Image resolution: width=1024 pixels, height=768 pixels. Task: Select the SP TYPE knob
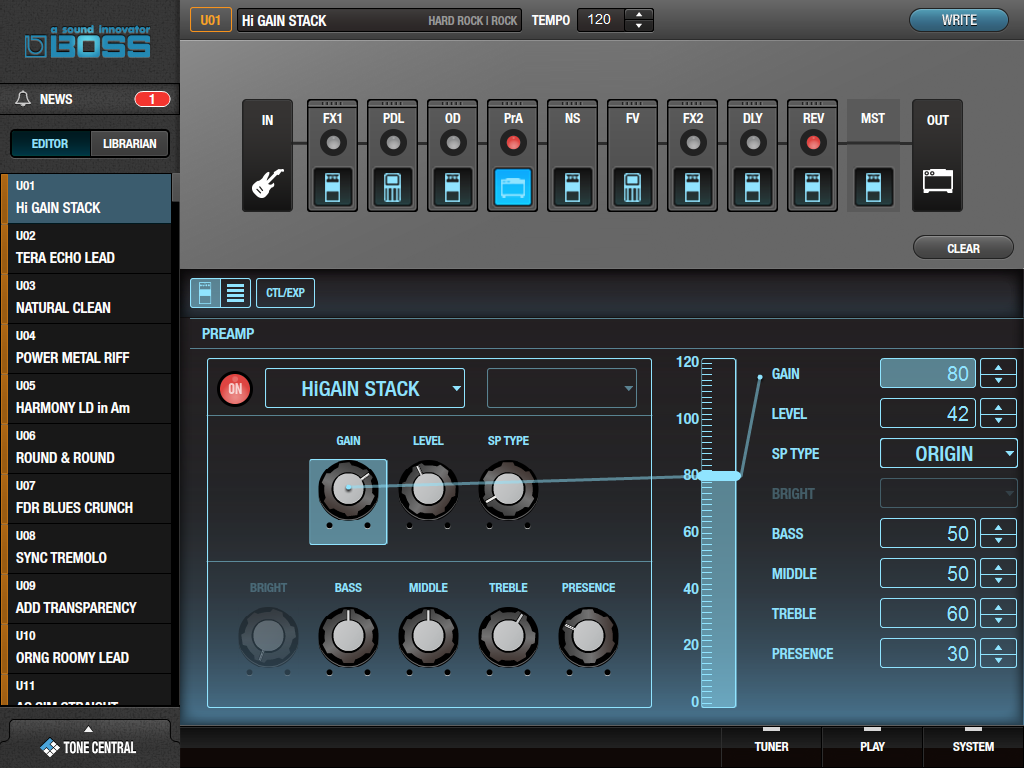(508, 489)
